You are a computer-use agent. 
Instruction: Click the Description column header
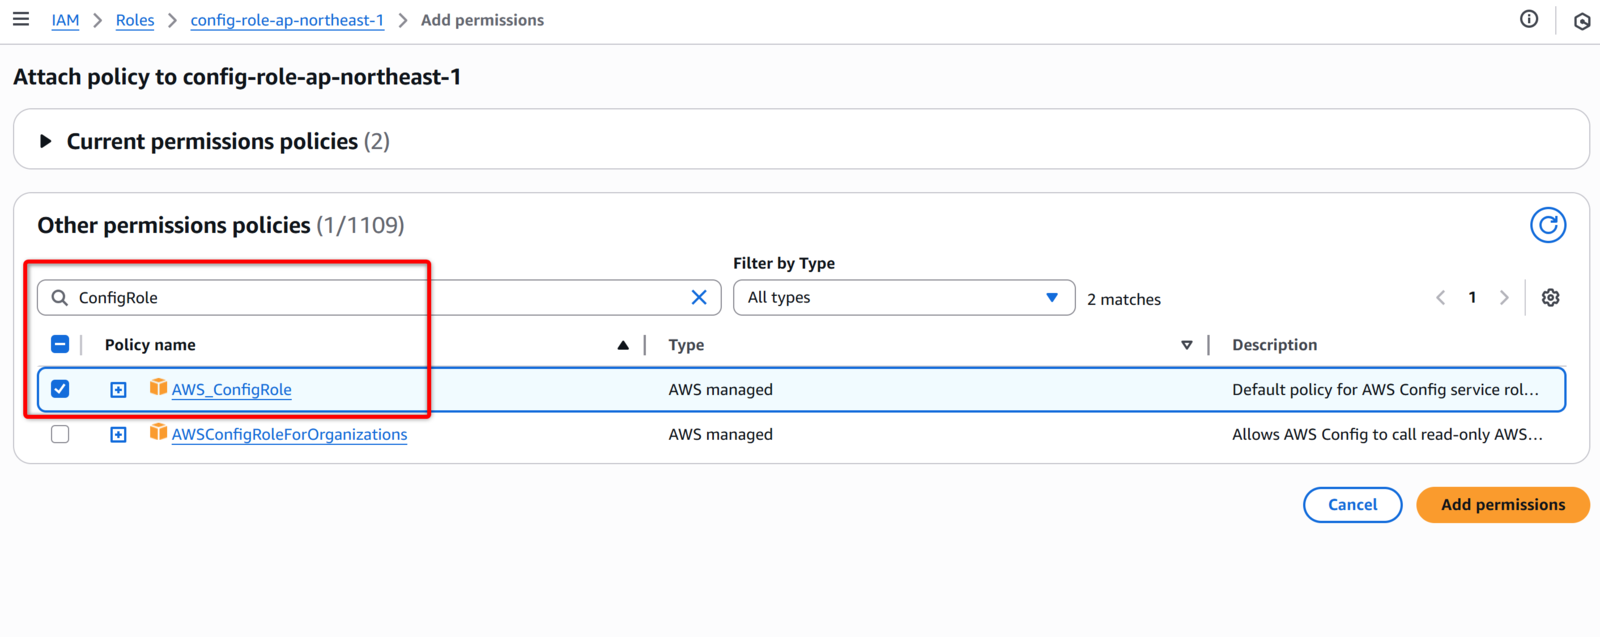(1274, 344)
